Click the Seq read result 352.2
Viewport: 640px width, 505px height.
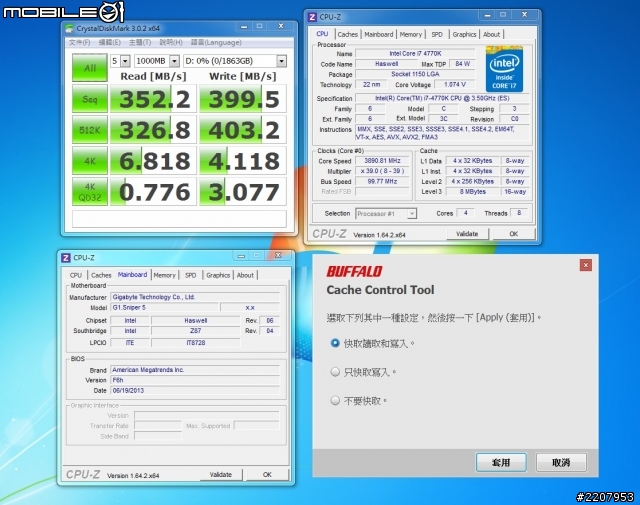[x=153, y=99]
